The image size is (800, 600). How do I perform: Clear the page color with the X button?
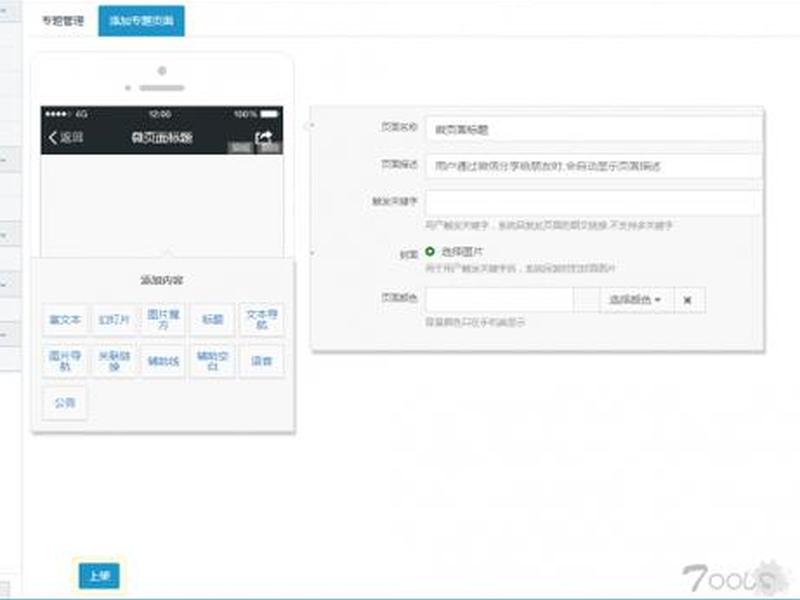coord(688,299)
